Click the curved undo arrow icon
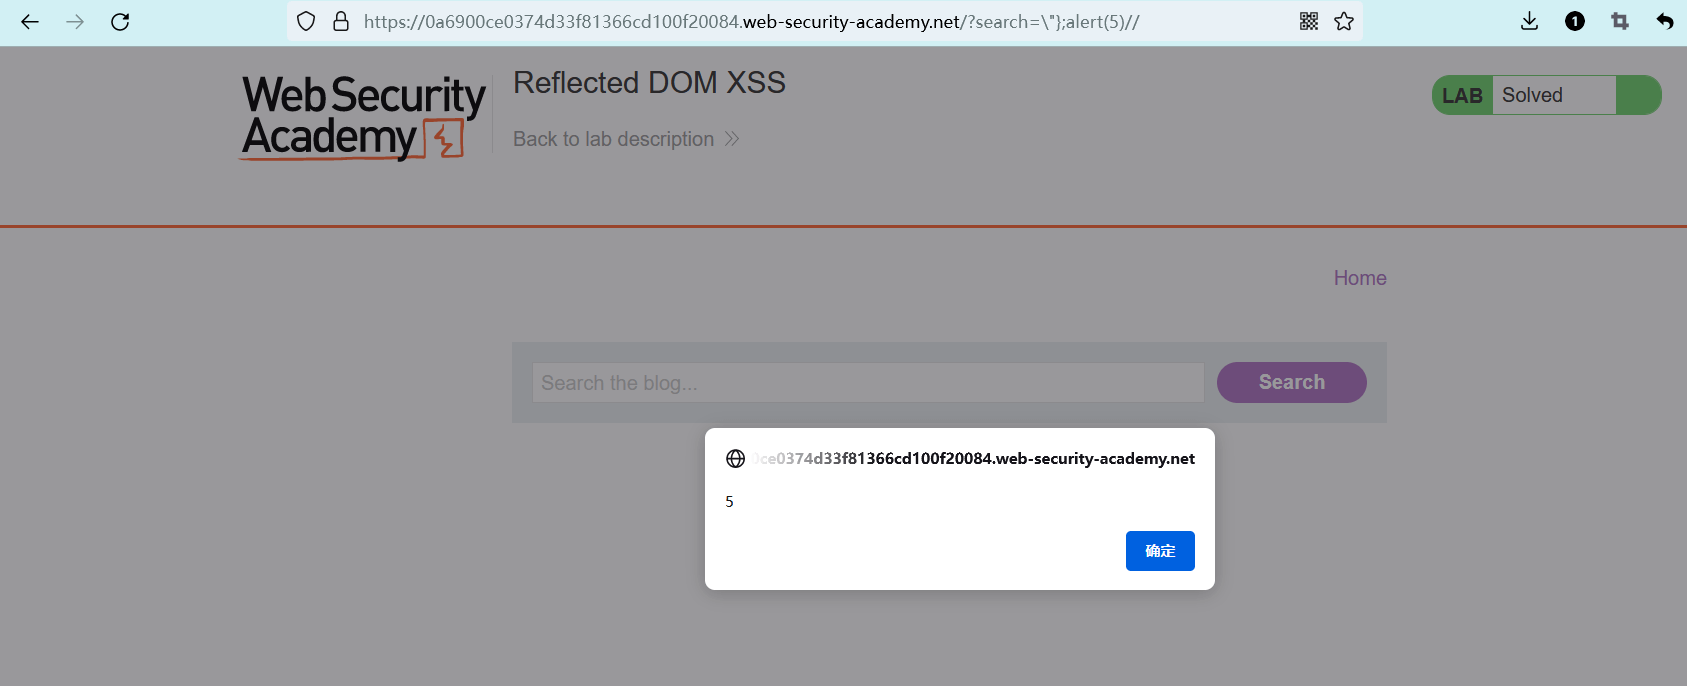 point(1664,22)
